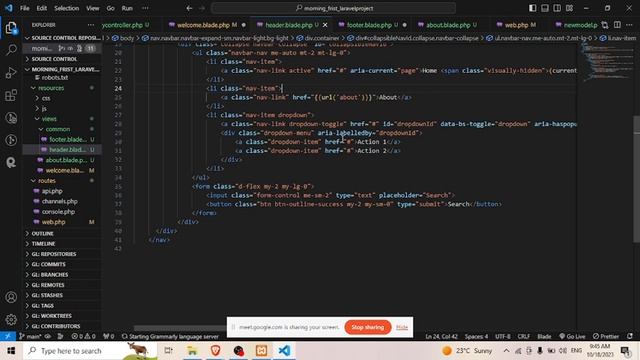Open the Windows Start menu

[x=11, y=351]
